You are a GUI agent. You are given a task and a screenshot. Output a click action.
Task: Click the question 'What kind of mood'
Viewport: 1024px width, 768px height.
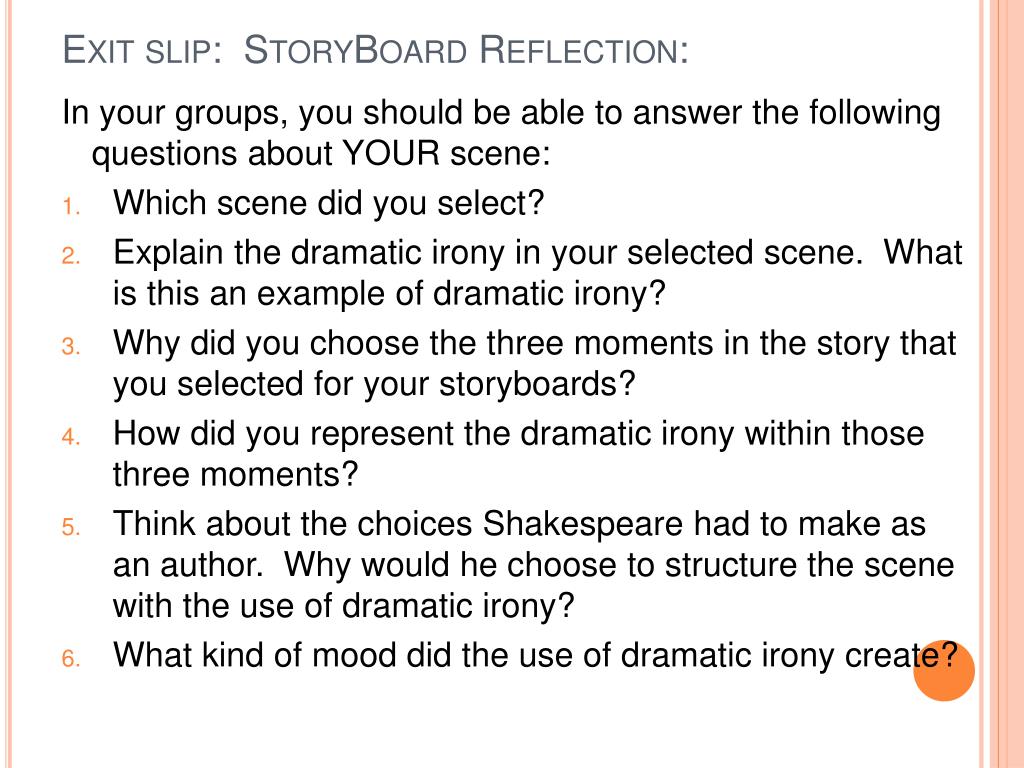point(255,655)
